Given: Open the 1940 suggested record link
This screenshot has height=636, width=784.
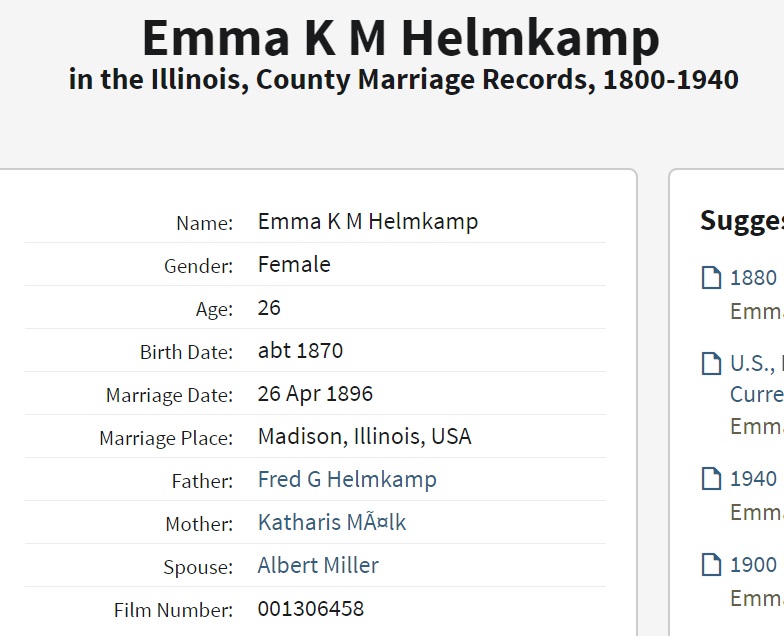Looking at the screenshot, I should coord(755,479).
